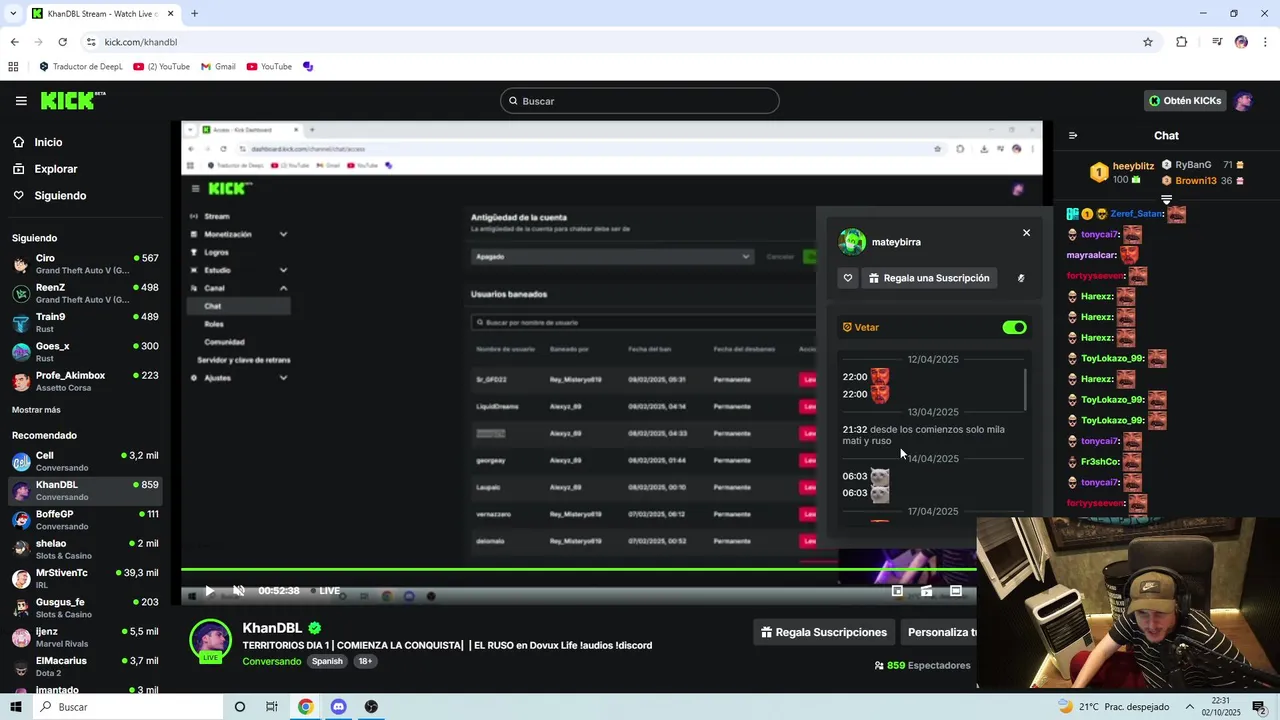Image resolution: width=1280 pixels, height=720 pixels.
Task: Open recommended channel BoffeGP
Action: (85, 520)
